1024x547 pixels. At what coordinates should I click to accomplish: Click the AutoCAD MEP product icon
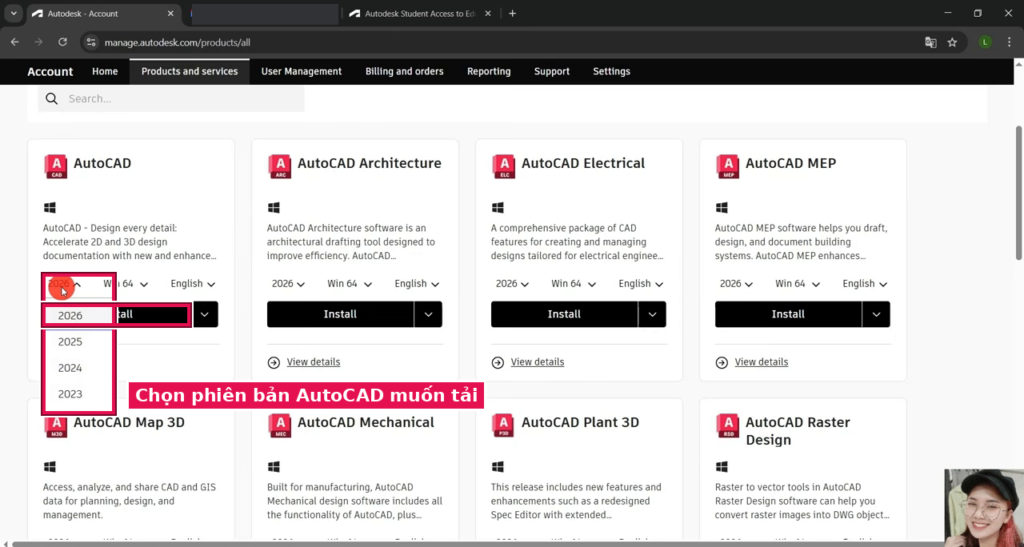click(x=728, y=166)
